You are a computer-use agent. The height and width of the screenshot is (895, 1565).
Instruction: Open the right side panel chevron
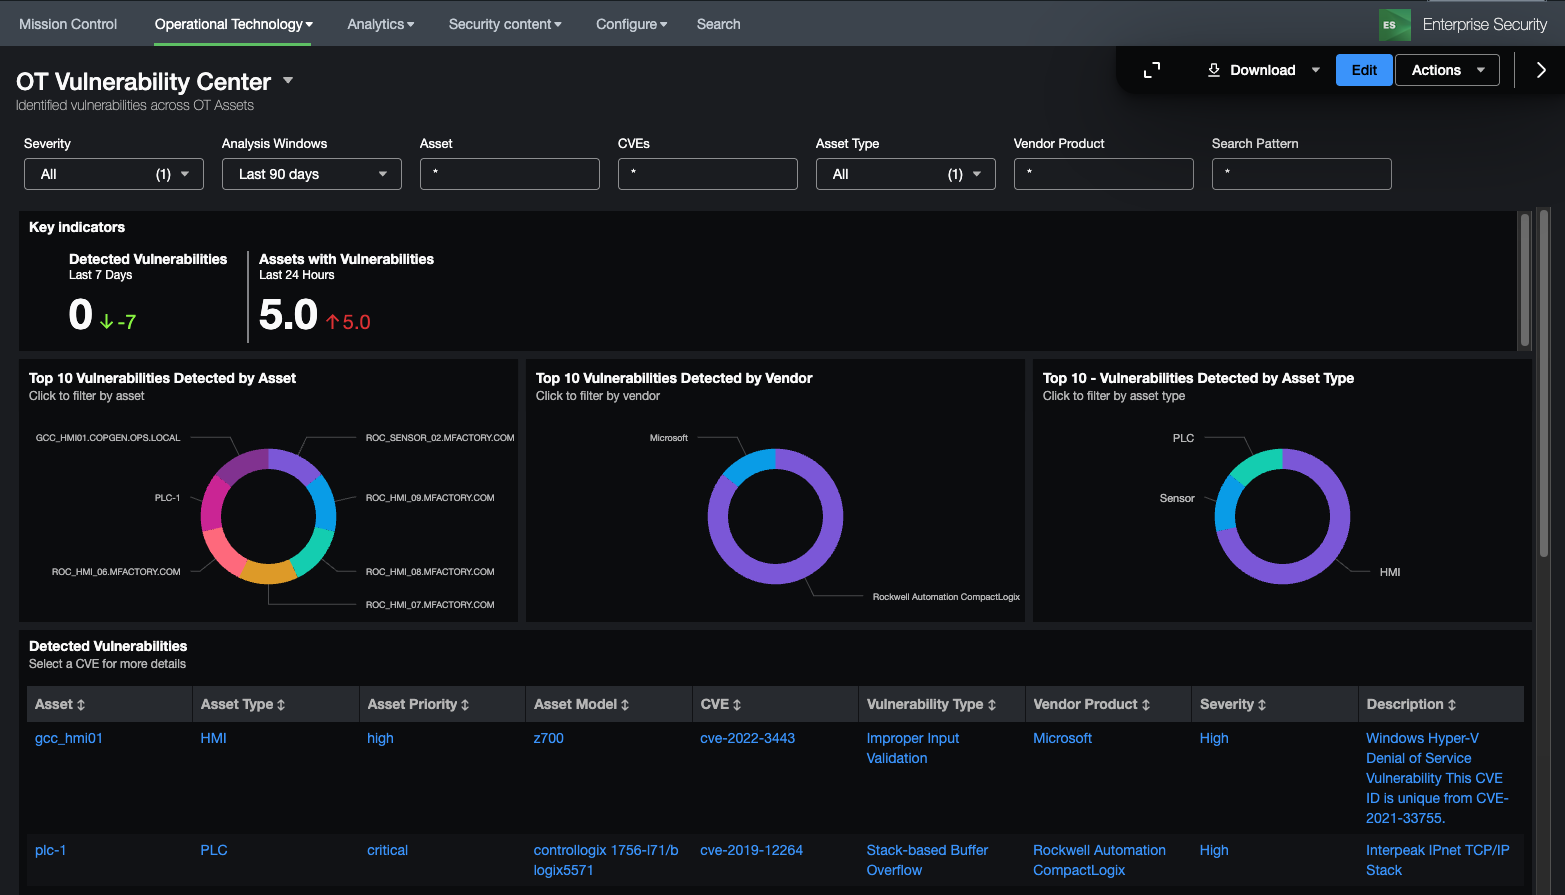click(x=1541, y=70)
